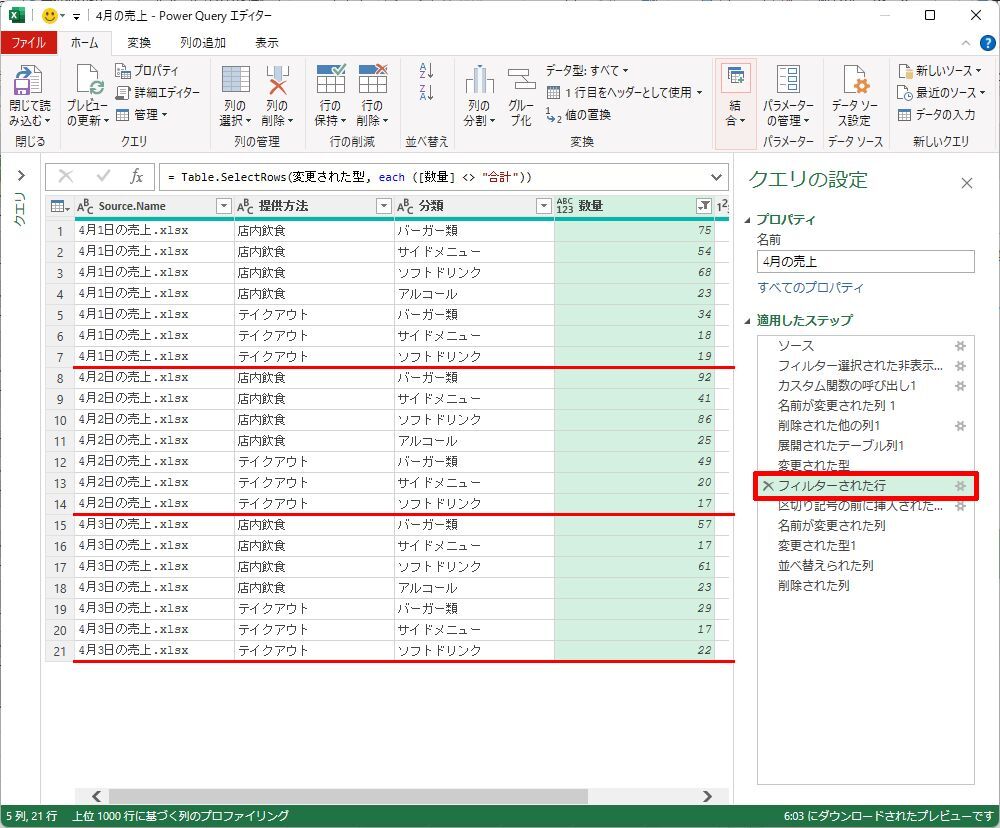Click the 名前 field containing 4月の売上
This screenshot has width=1000, height=828.
point(865,262)
